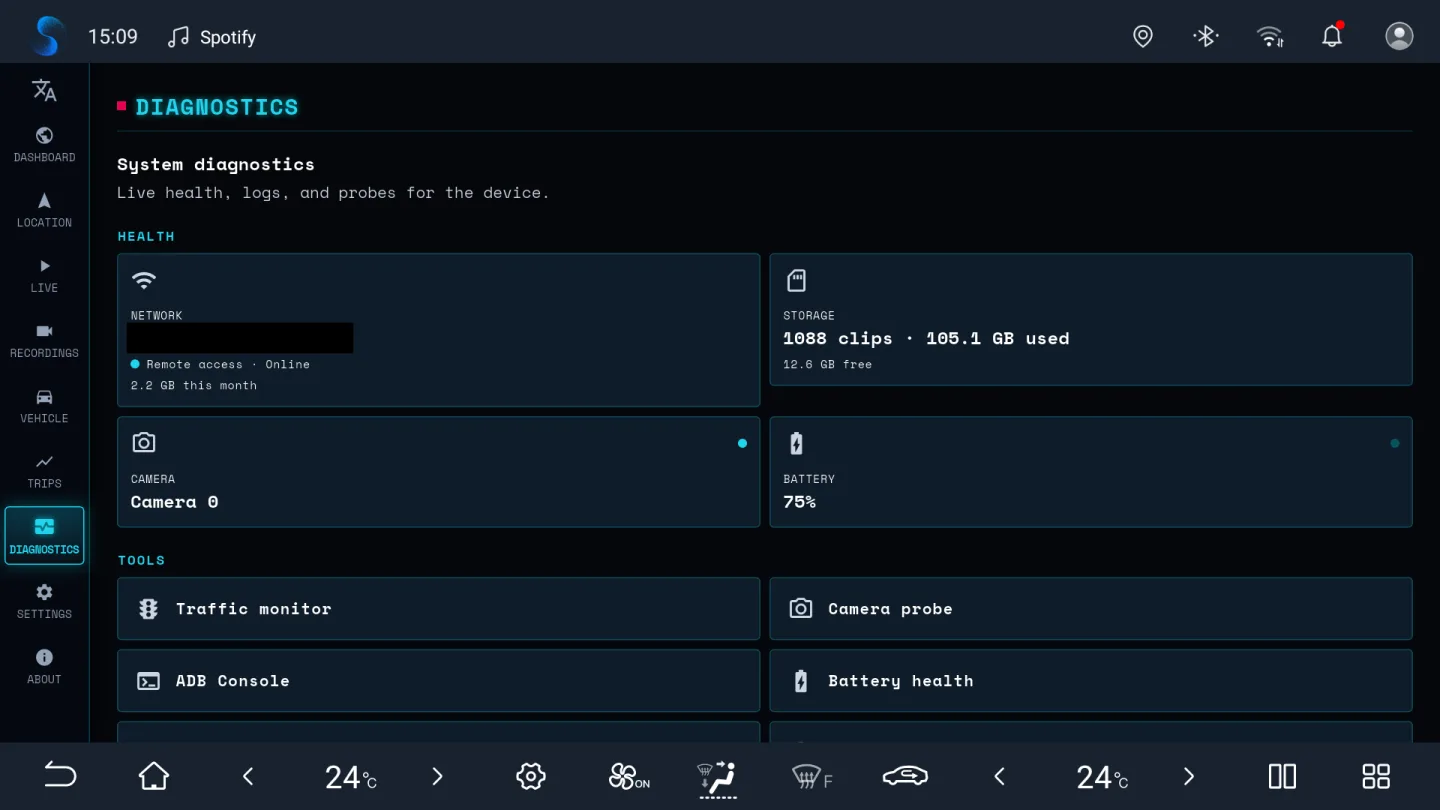Increase left temperature with right chevron
The height and width of the screenshot is (810, 1440).
tap(437, 776)
